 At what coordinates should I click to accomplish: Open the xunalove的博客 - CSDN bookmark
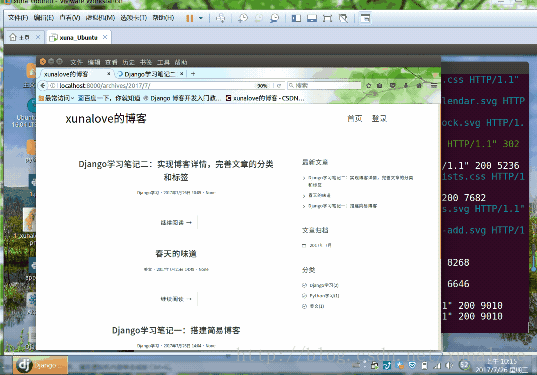click(x=265, y=98)
